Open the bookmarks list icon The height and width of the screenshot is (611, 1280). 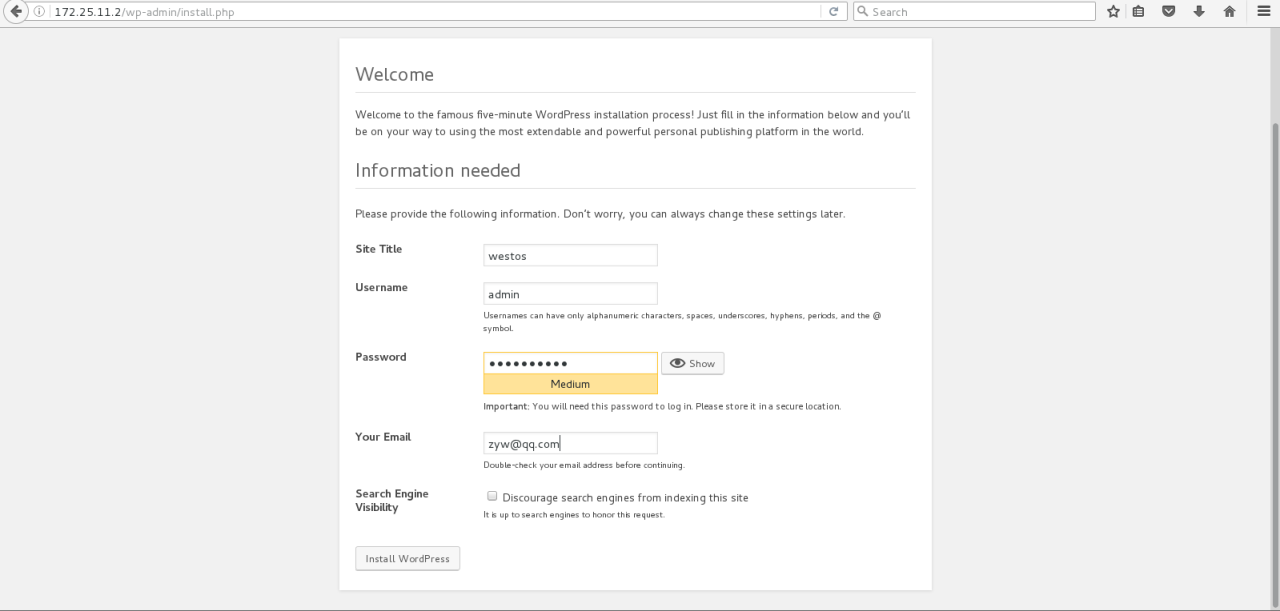1139,12
